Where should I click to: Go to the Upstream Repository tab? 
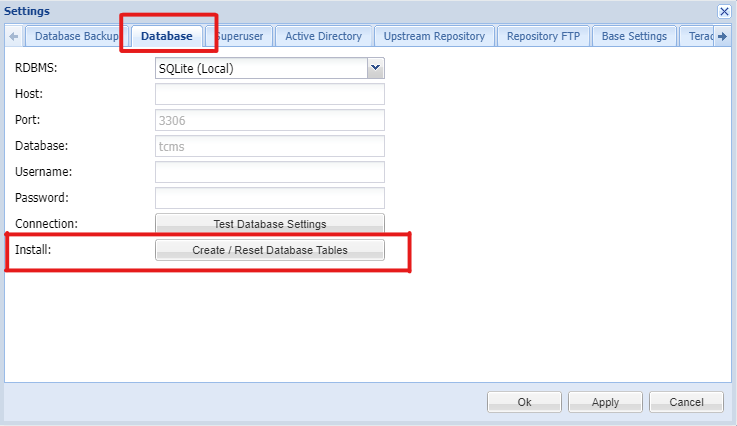click(x=434, y=37)
